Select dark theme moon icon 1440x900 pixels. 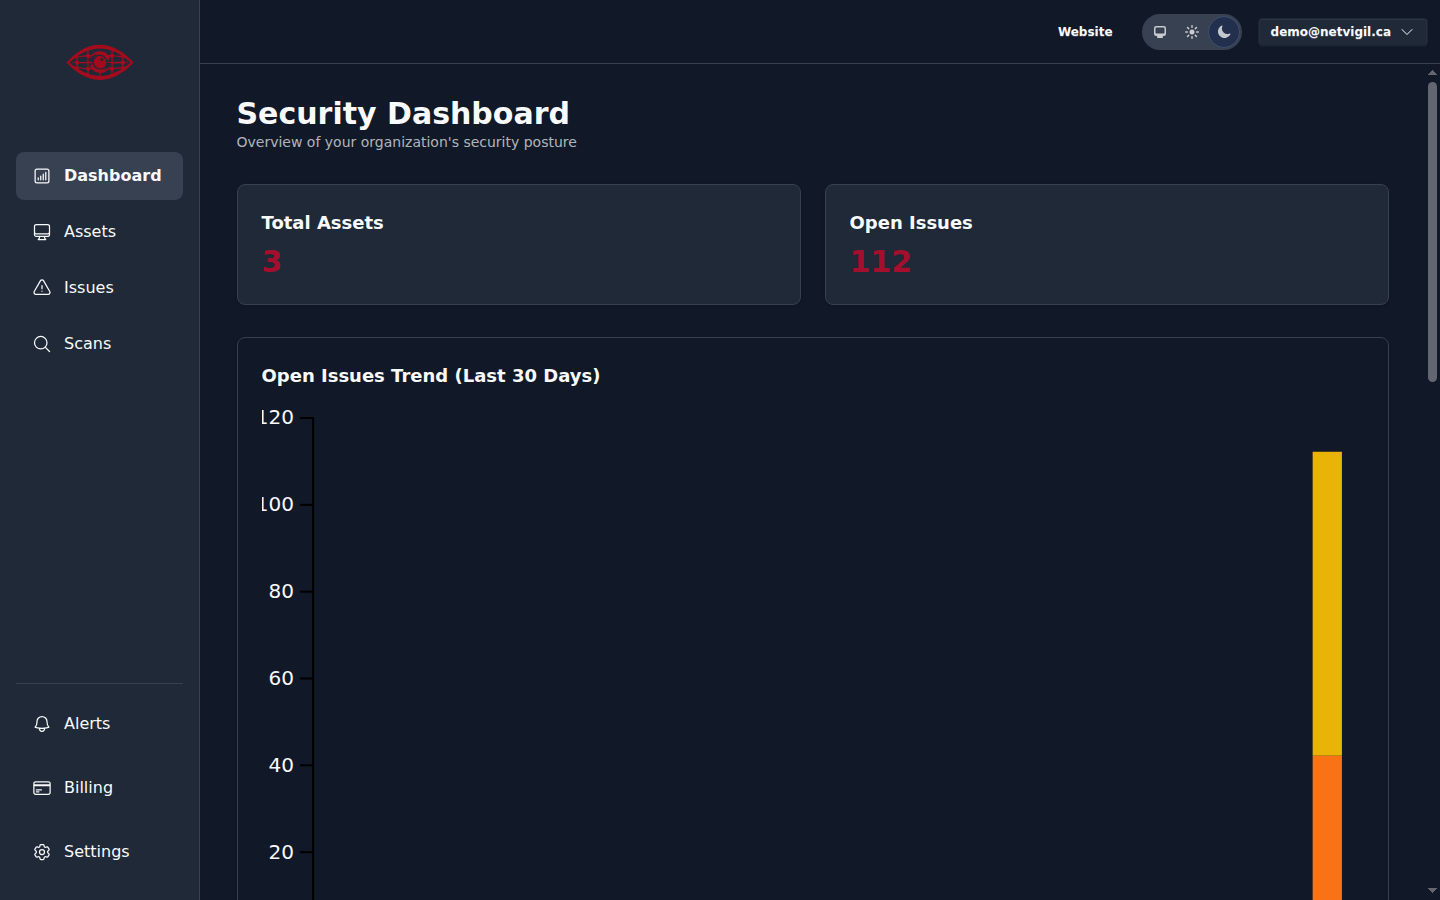[x=1224, y=32]
